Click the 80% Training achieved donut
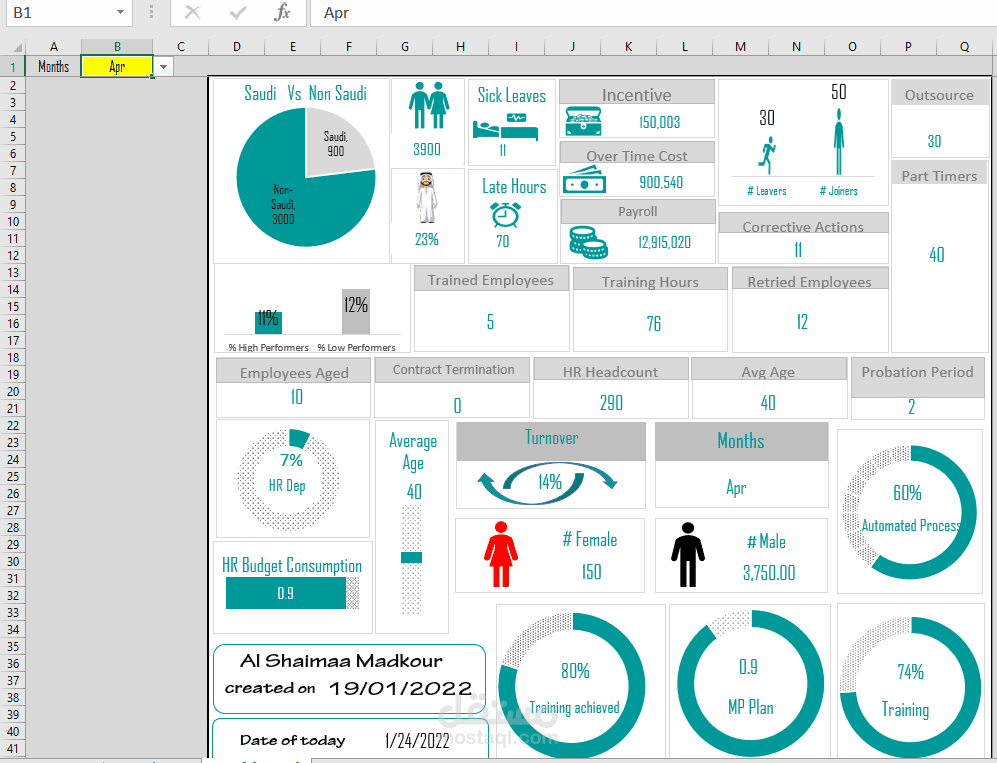Viewport: 997px width, 763px height. (572, 685)
